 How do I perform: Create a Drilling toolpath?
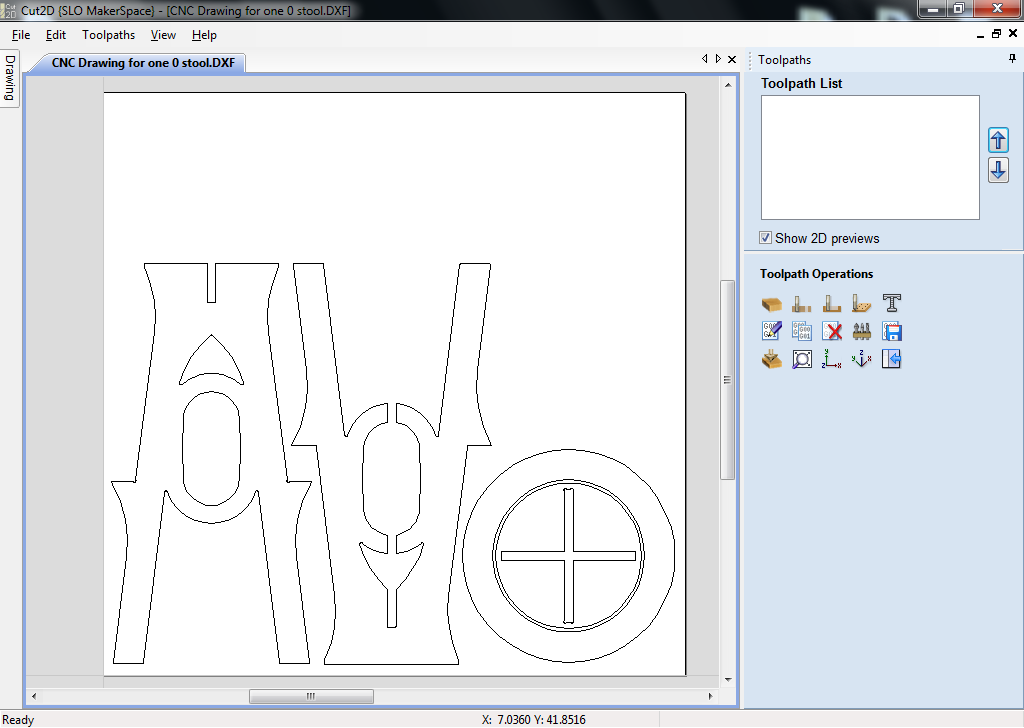(x=861, y=302)
